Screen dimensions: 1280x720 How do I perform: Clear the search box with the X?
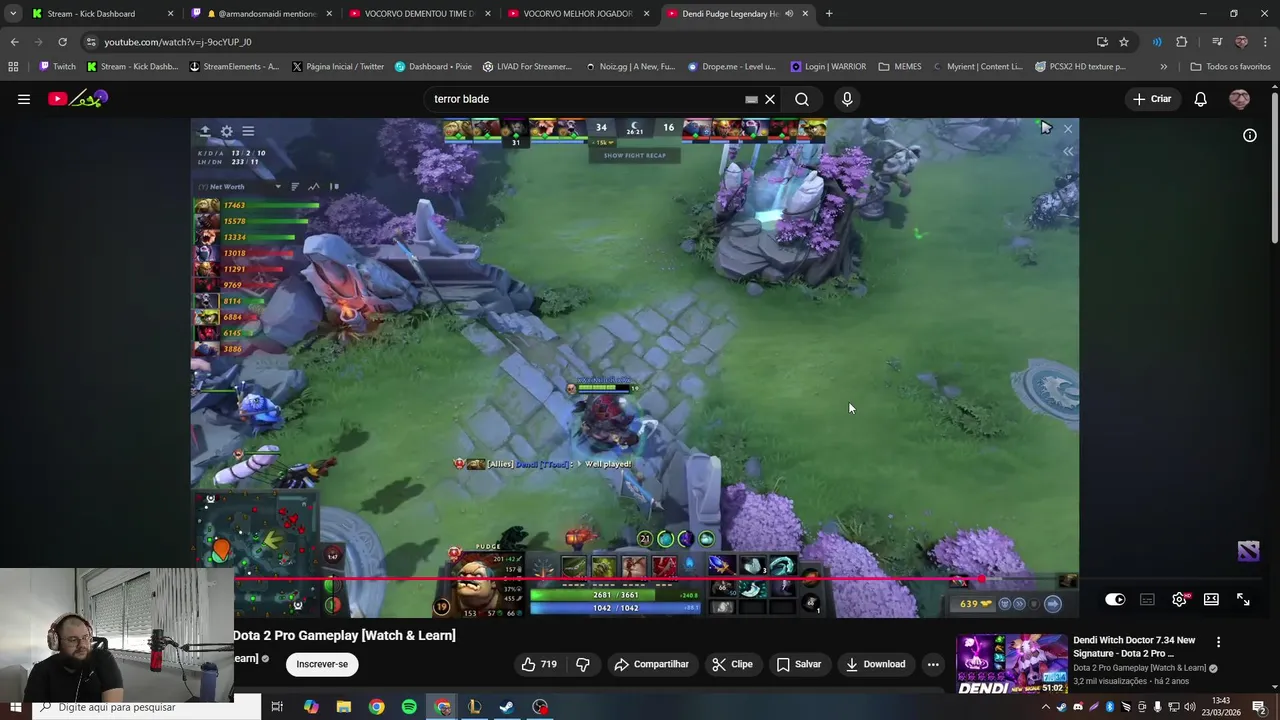(770, 99)
